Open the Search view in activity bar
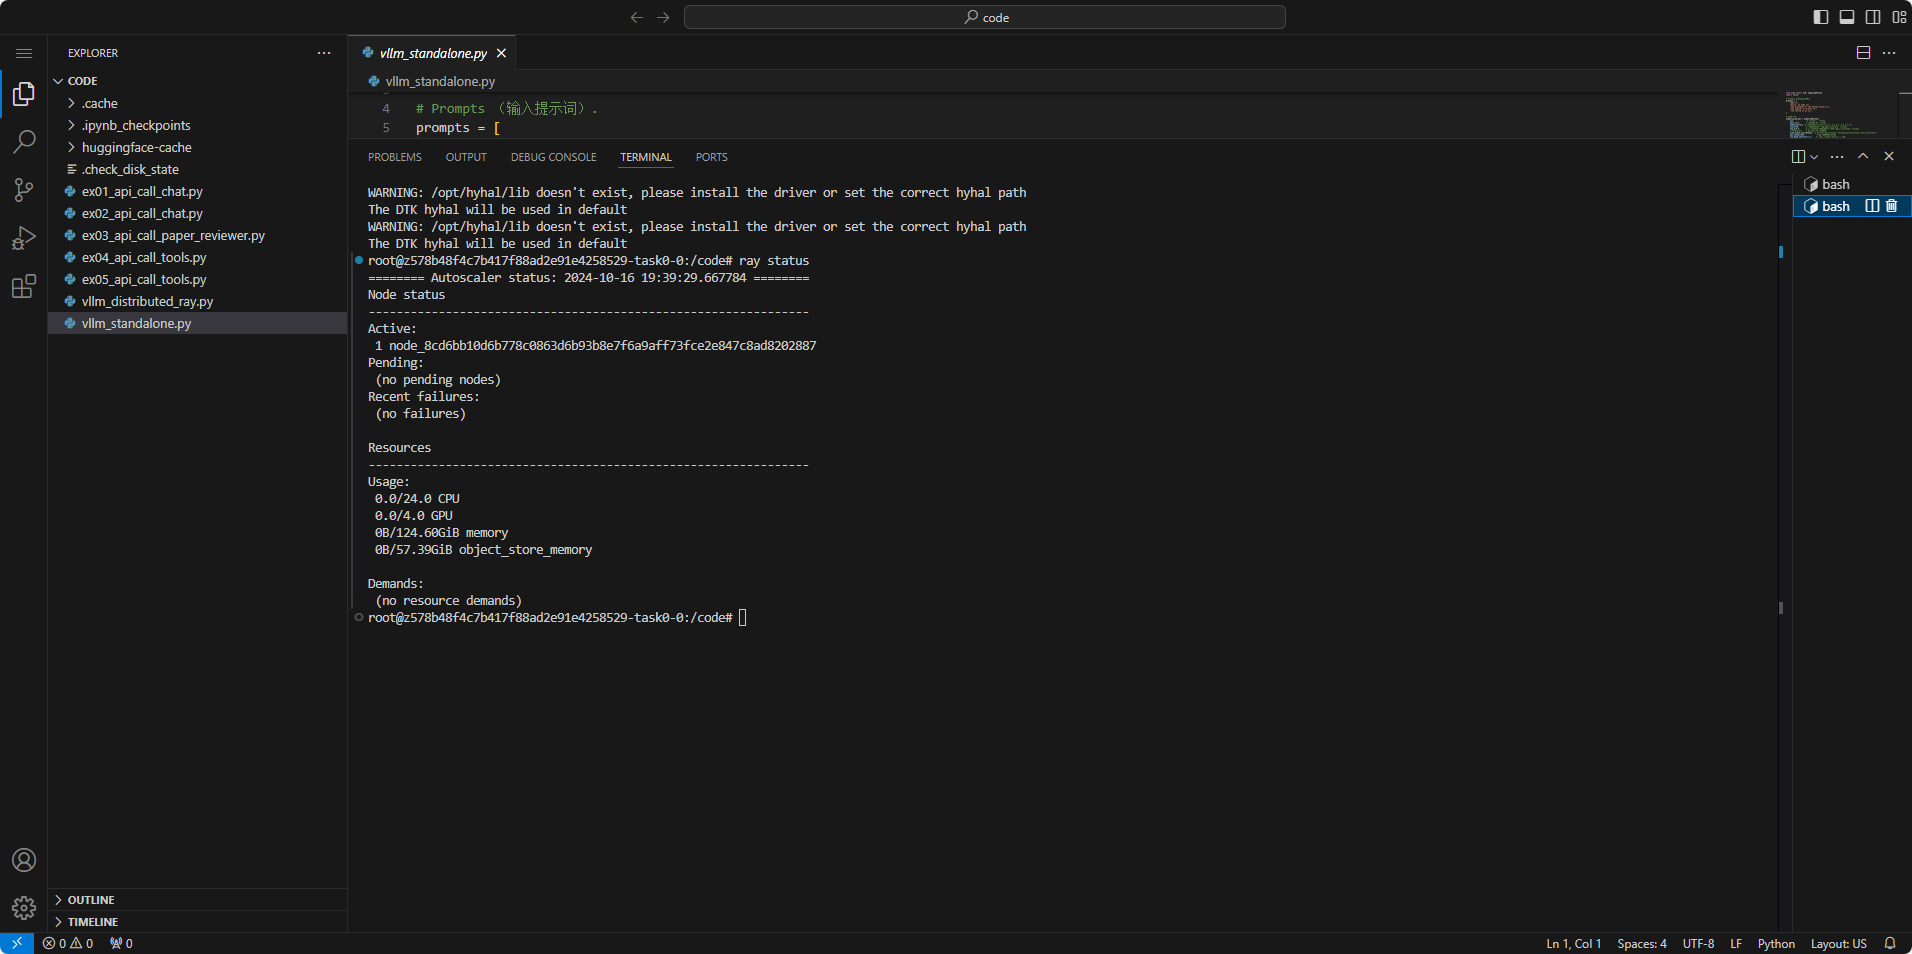The image size is (1912, 954). (24, 142)
